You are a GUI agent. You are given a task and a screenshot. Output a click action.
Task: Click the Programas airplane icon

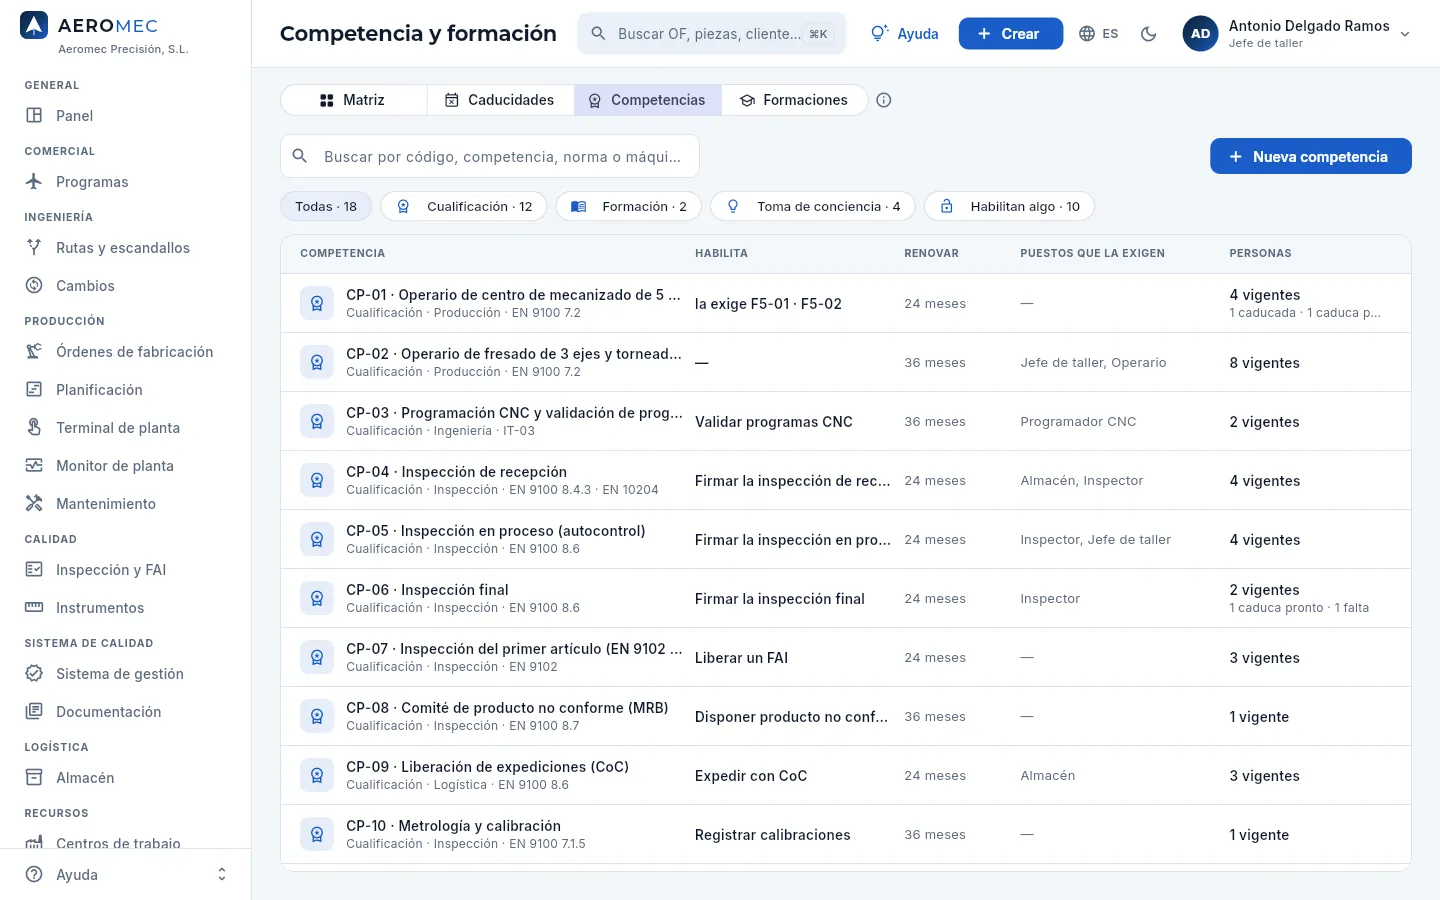point(34,181)
